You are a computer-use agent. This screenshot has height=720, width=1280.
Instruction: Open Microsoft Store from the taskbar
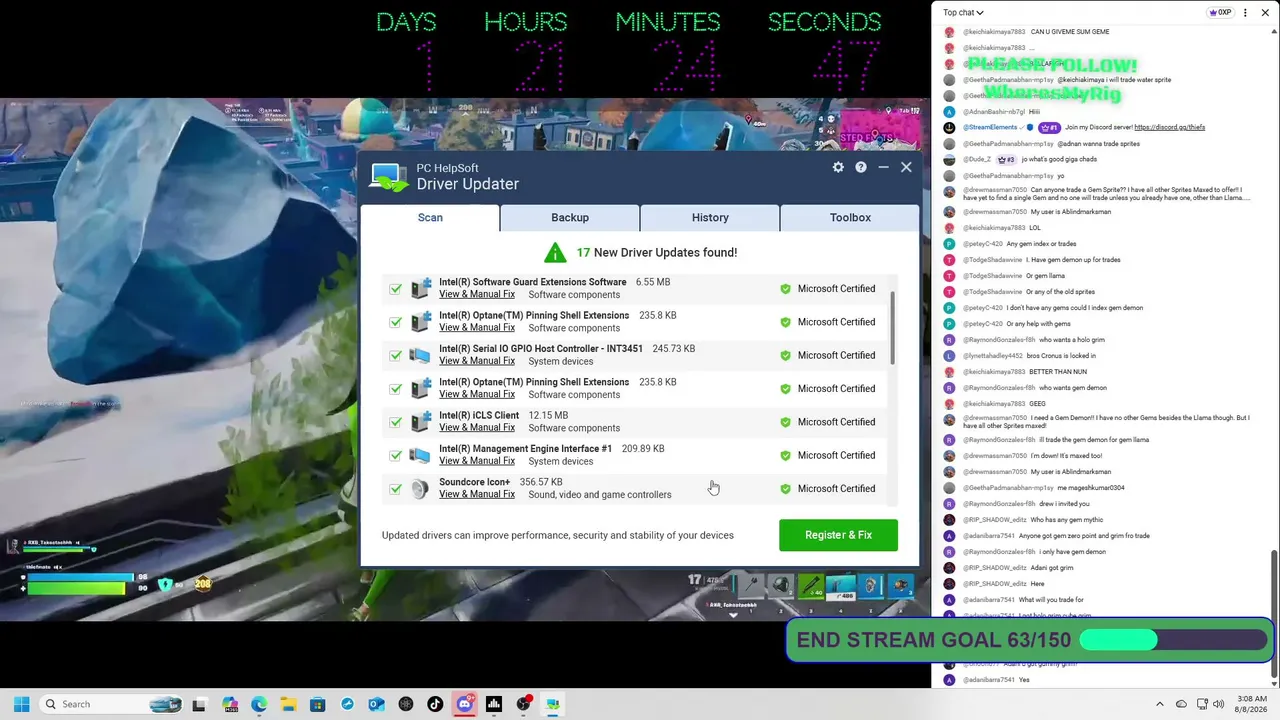click(317, 704)
